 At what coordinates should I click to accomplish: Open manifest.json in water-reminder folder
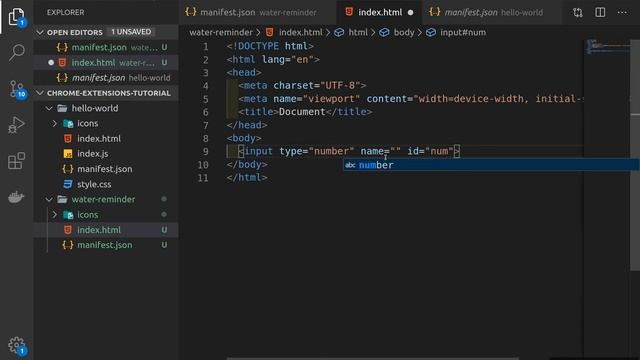[106, 245]
